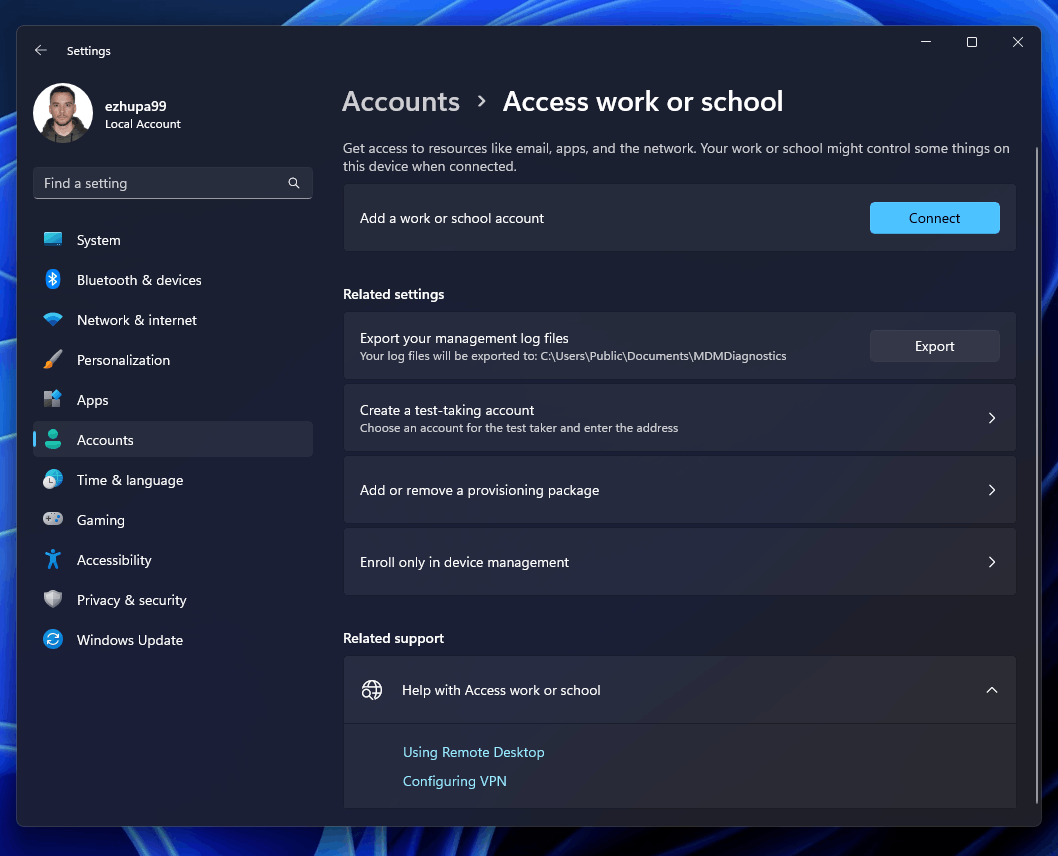Expand Create a test-taking account chevron
This screenshot has width=1058, height=856.
[992, 418]
